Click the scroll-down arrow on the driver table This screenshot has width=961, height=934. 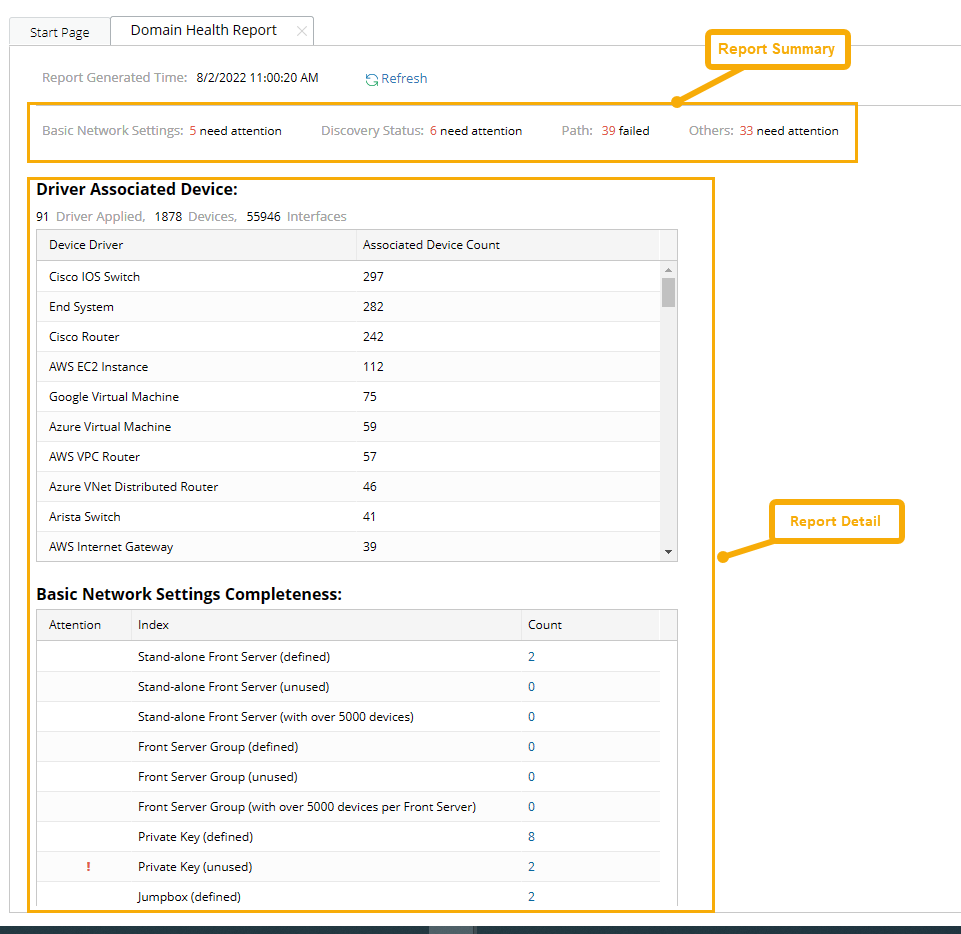point(670,552)
